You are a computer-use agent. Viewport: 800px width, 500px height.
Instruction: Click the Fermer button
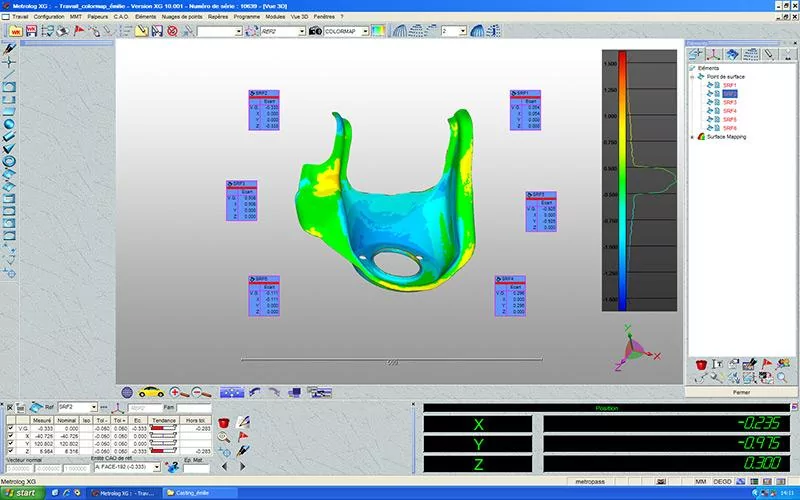pyautogui.click(x=741, y=392)
